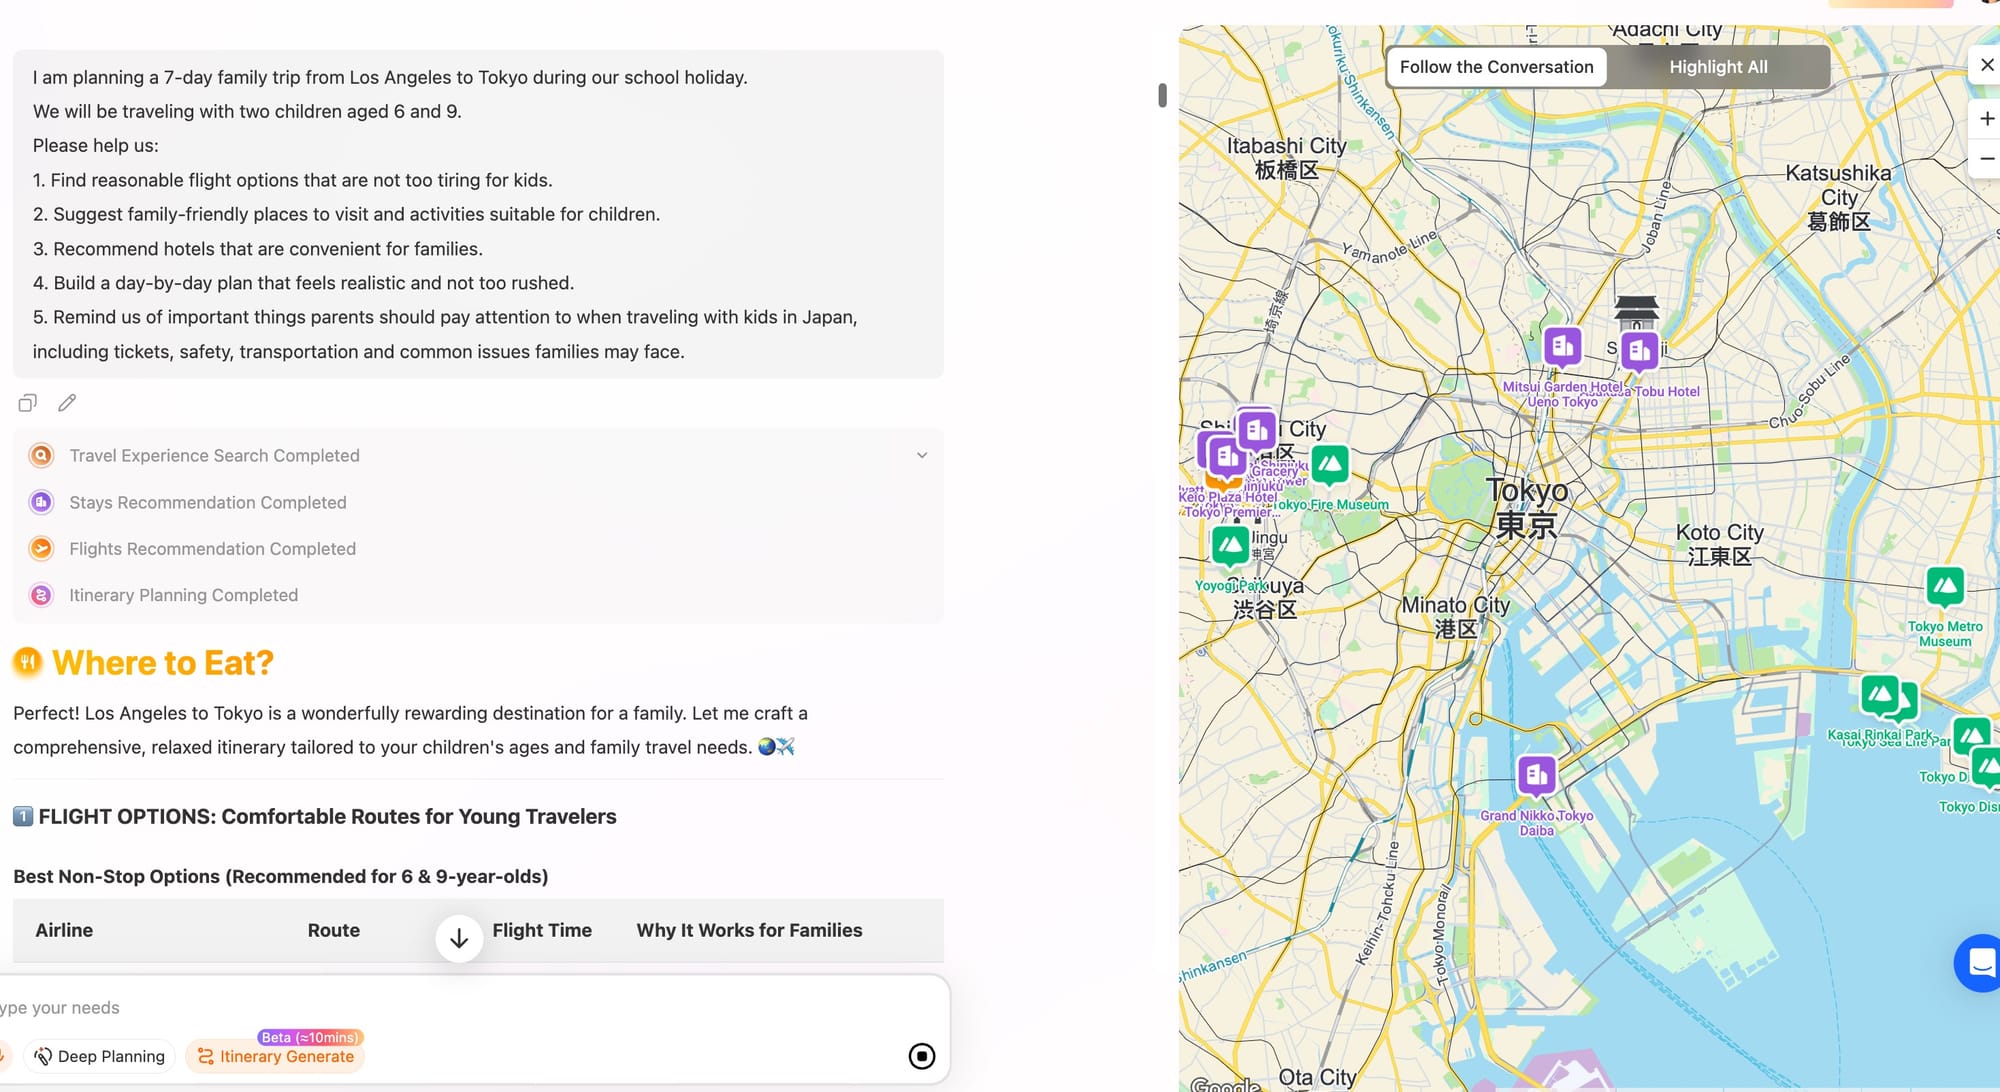Click scroll-to-bottom arrow button
2000x1092 pixels.
point(459,938)
